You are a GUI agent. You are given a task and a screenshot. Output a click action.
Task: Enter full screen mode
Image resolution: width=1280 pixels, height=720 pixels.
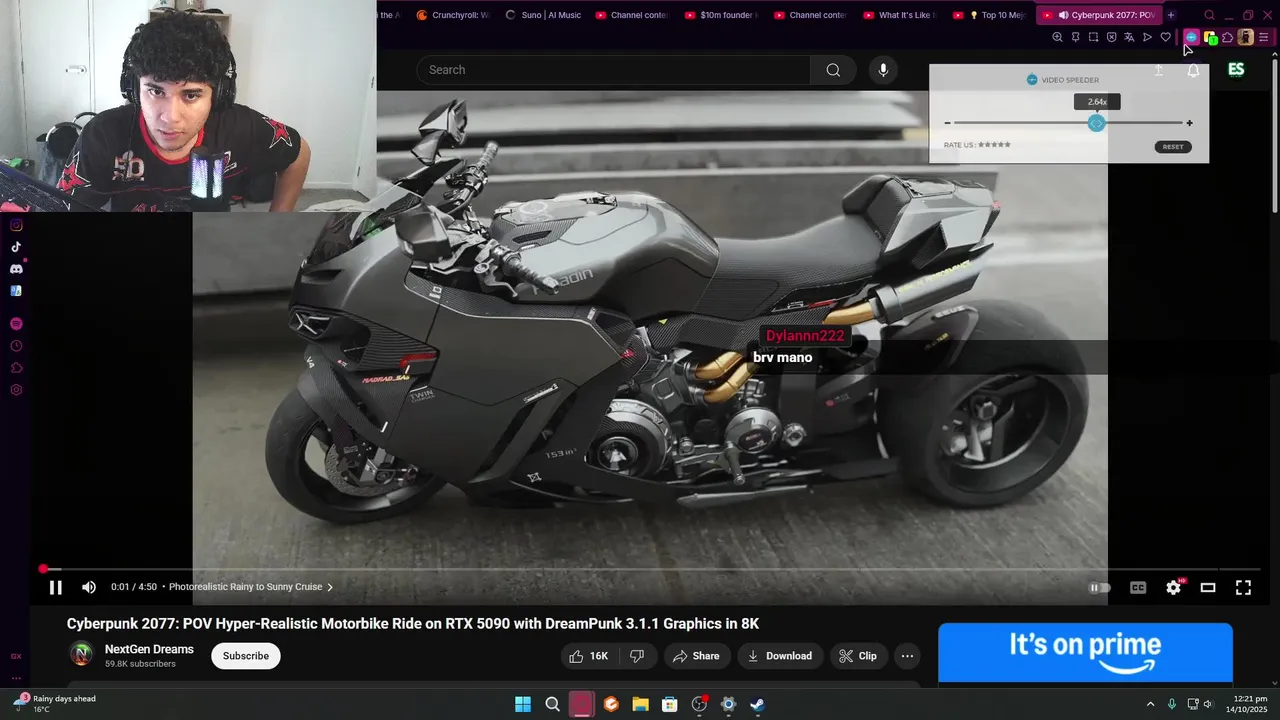coord(1243,588)
